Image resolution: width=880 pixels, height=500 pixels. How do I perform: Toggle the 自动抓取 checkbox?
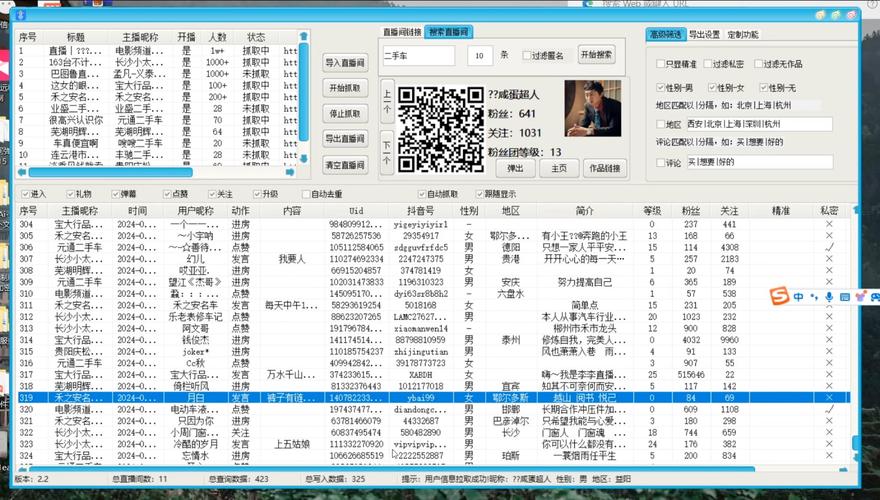click(421, 194)
